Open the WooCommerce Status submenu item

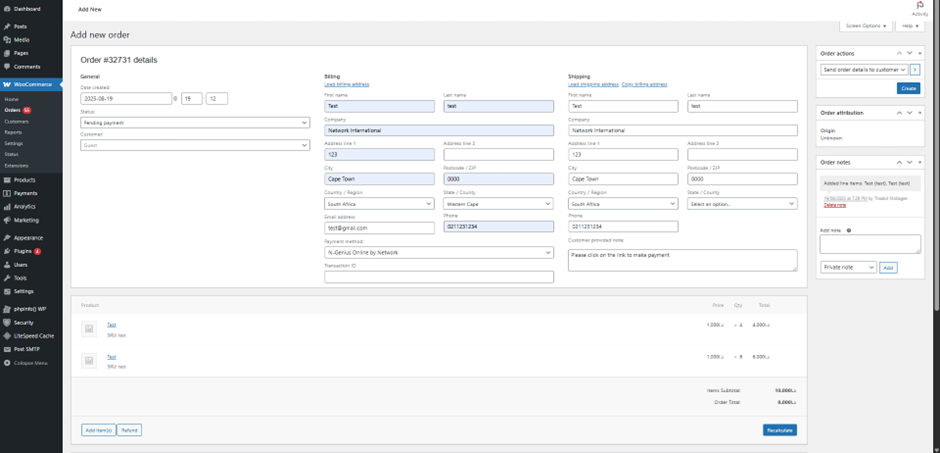pyautogui.click(x=11, y=154)
